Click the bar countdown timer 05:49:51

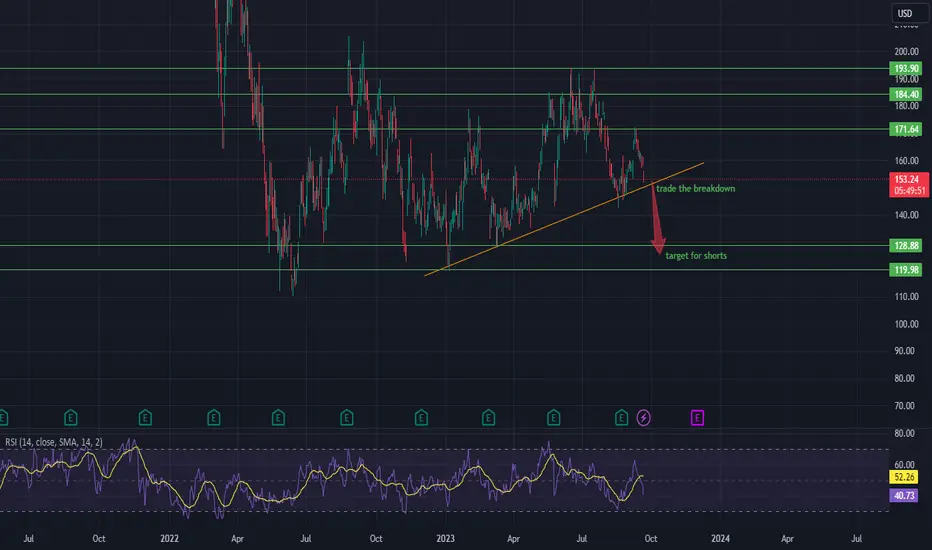[908, 191]
